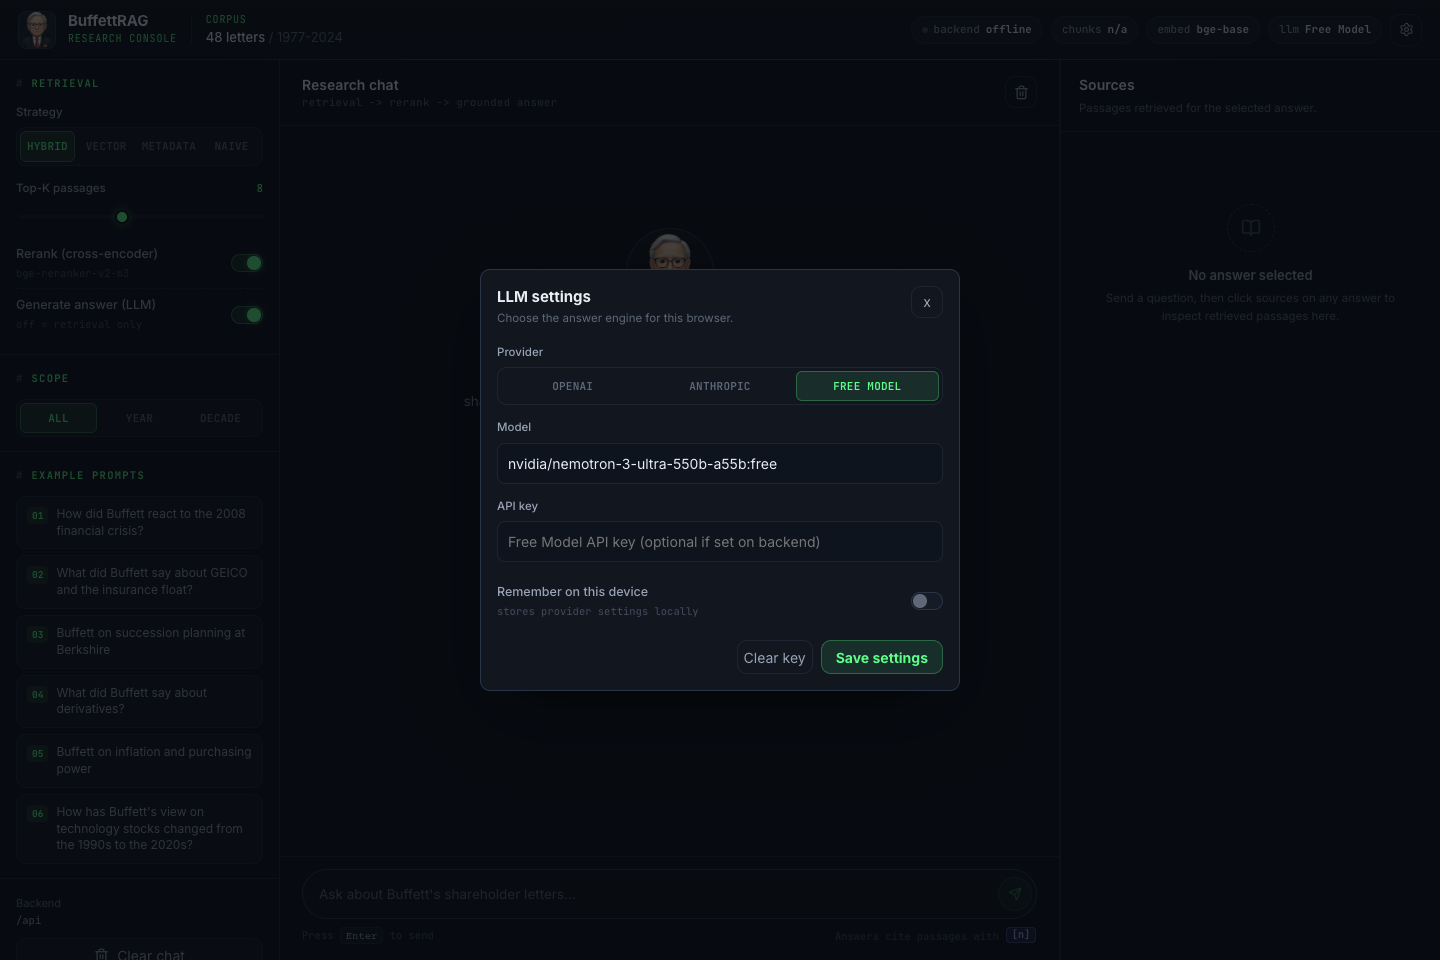Screen dimensions: 1440x960
Task: Click the book icon in Sources panel
Action: point(1251,228)
